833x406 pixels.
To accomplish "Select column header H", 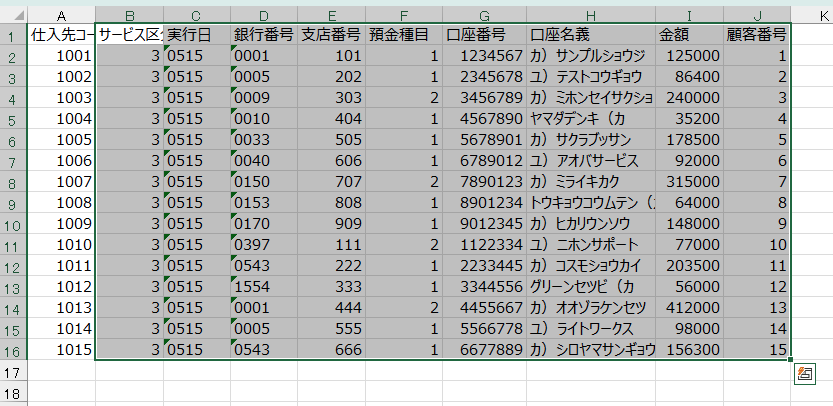I will [591, 14].
